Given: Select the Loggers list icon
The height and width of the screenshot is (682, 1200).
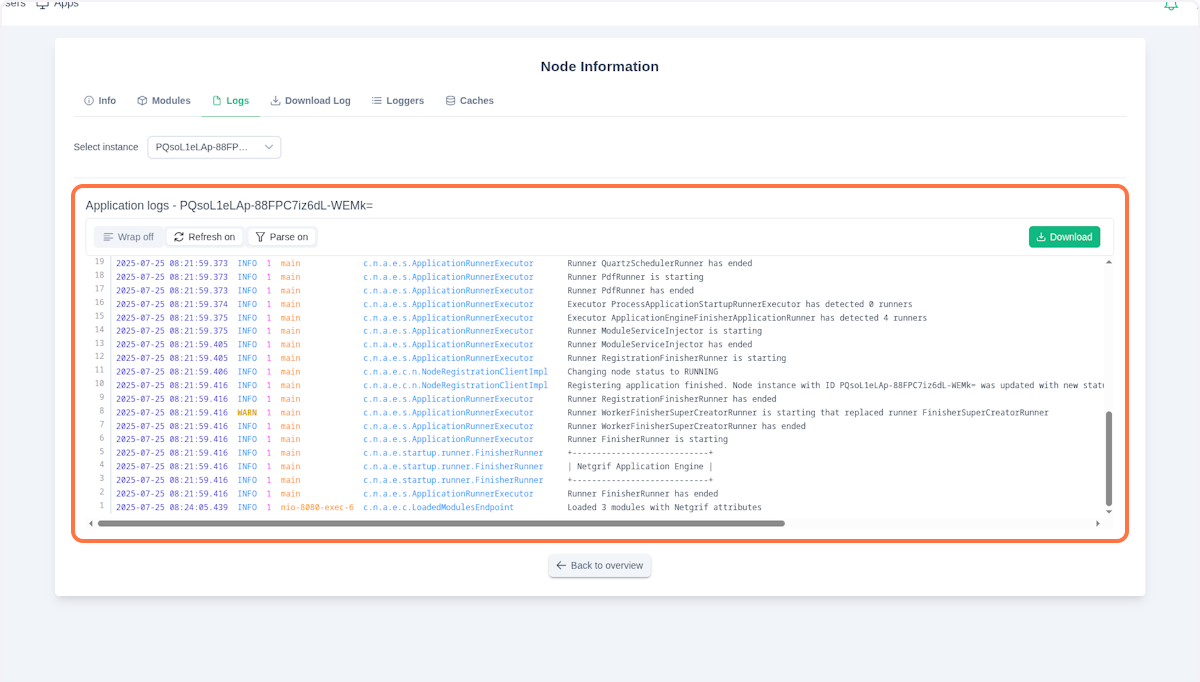Looking at the screenshot, I should (376, 100).
